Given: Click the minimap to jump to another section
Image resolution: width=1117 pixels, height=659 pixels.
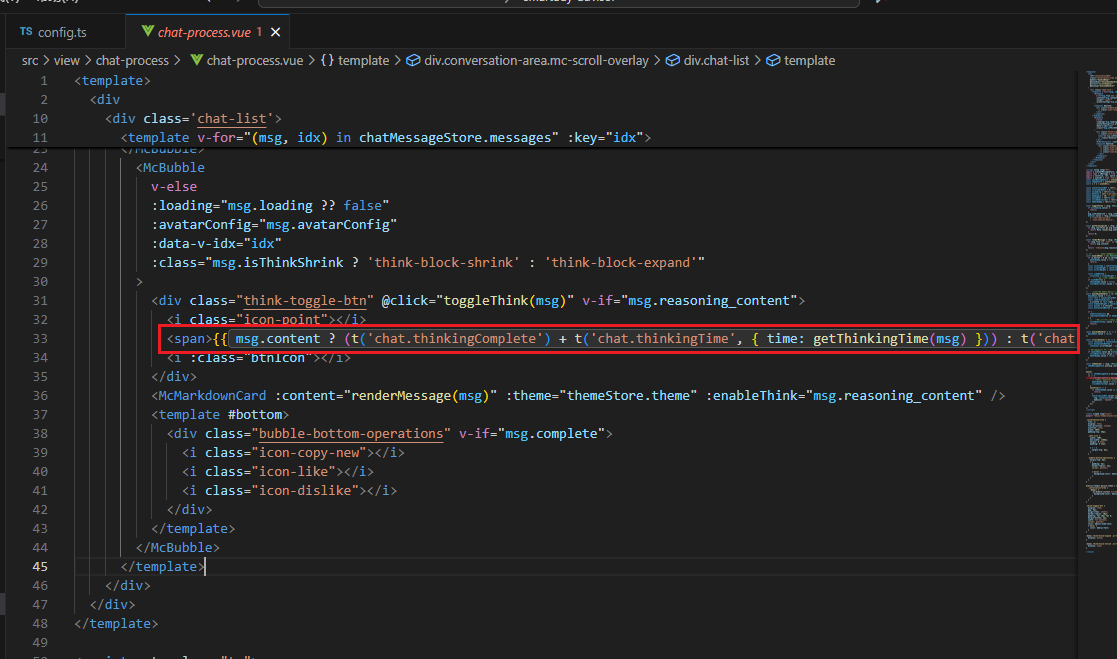Looking at the screenshot, I should [x=1095, y=300].
